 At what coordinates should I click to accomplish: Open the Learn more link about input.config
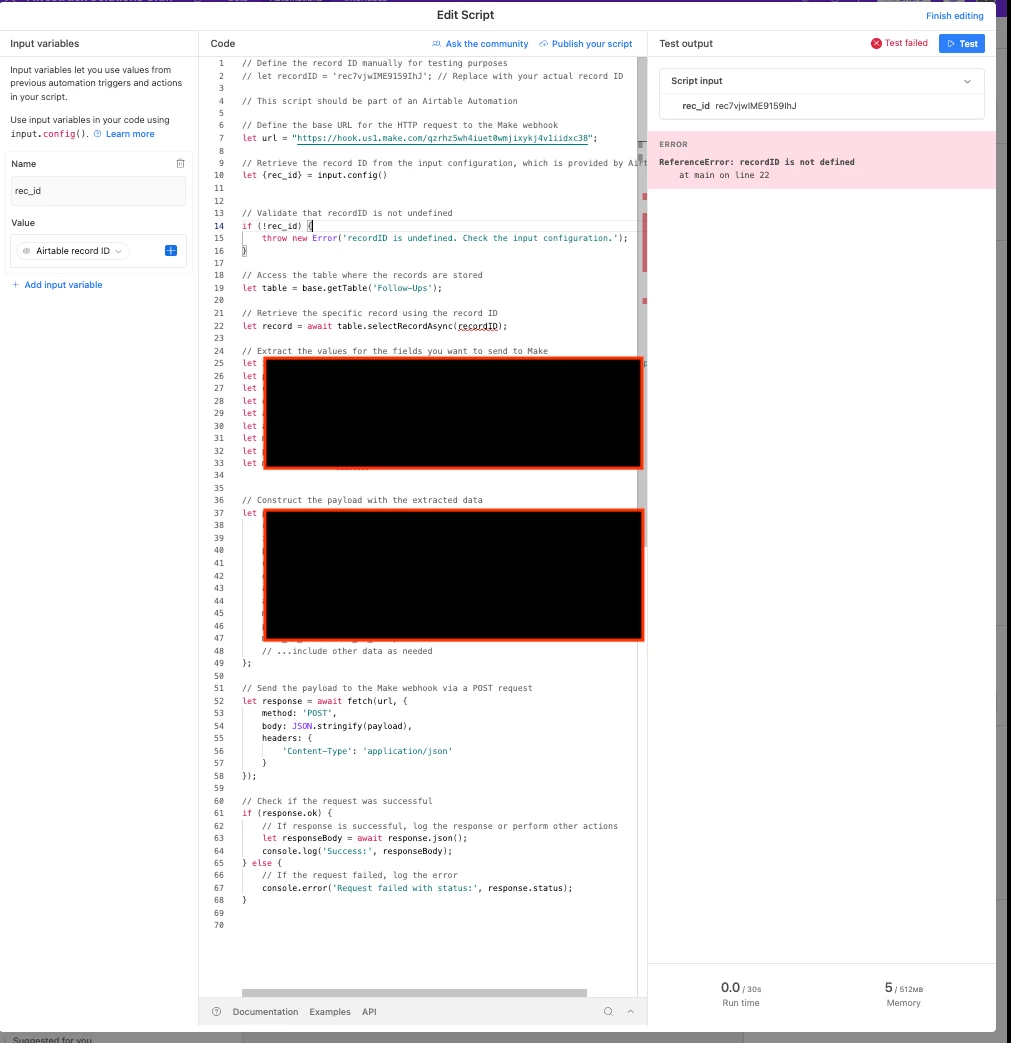pyautogui.click(x=130, y=134)
